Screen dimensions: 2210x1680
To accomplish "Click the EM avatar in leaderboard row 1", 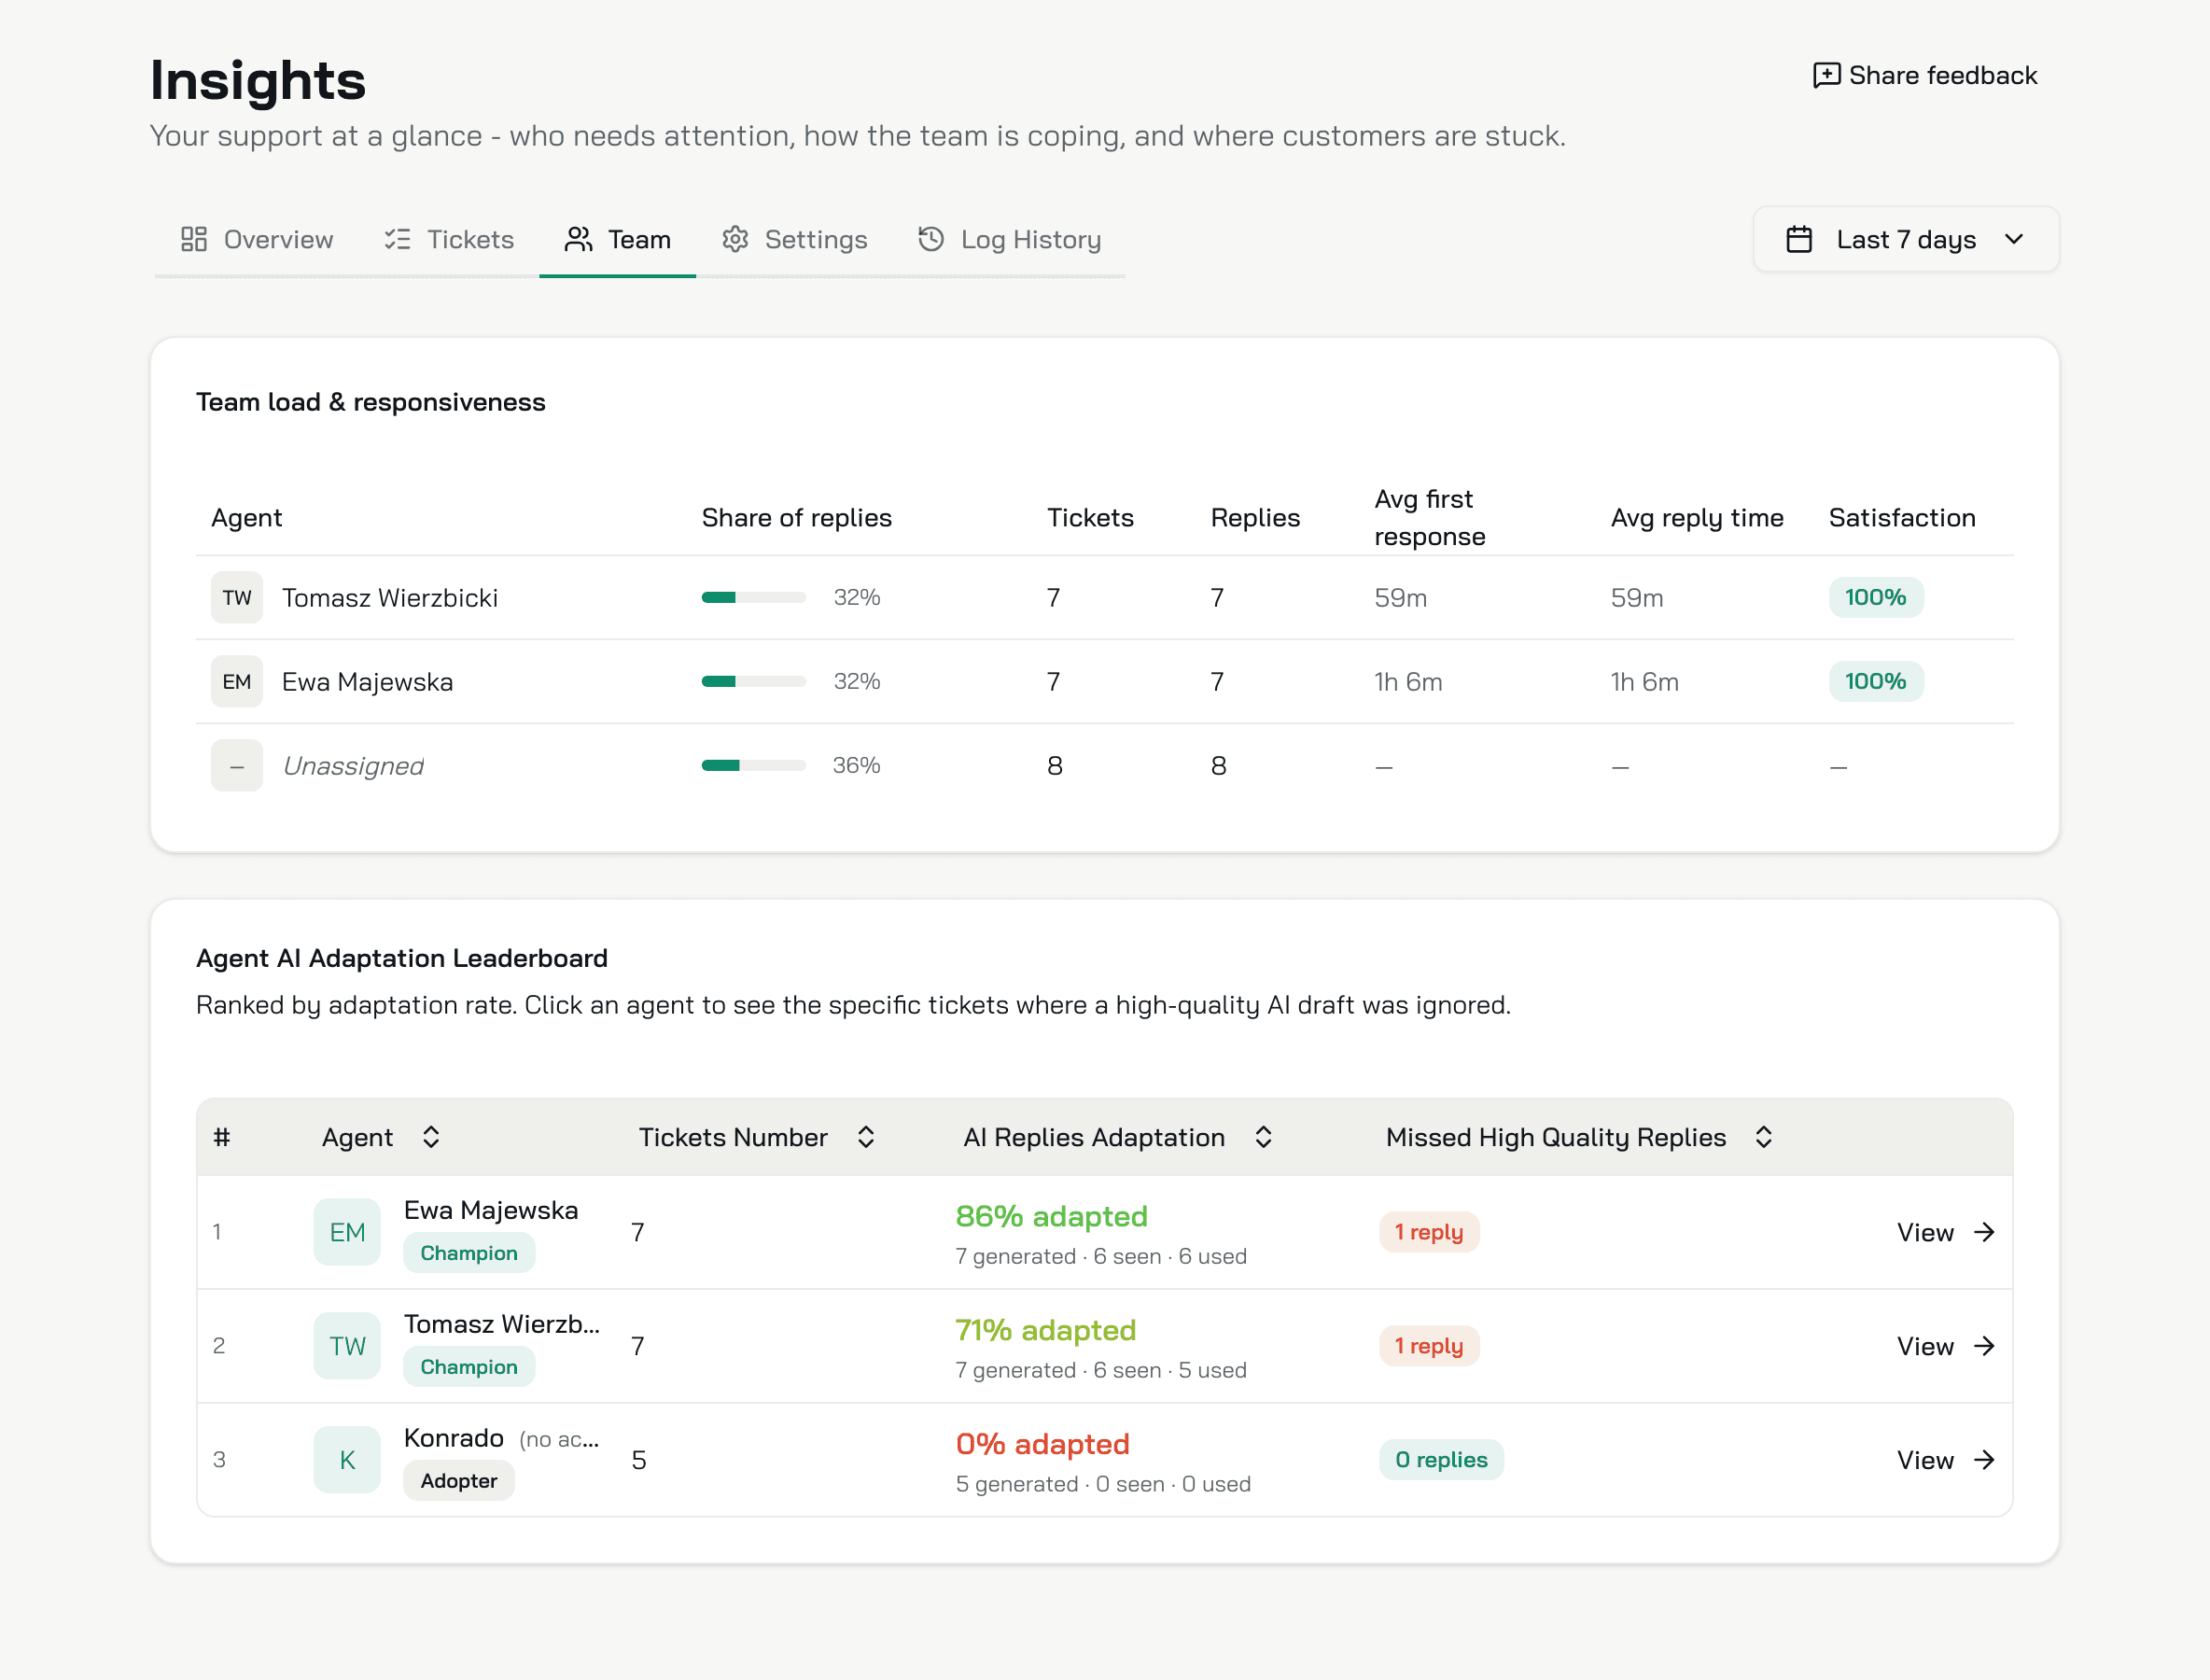I will pos(347,1232).
